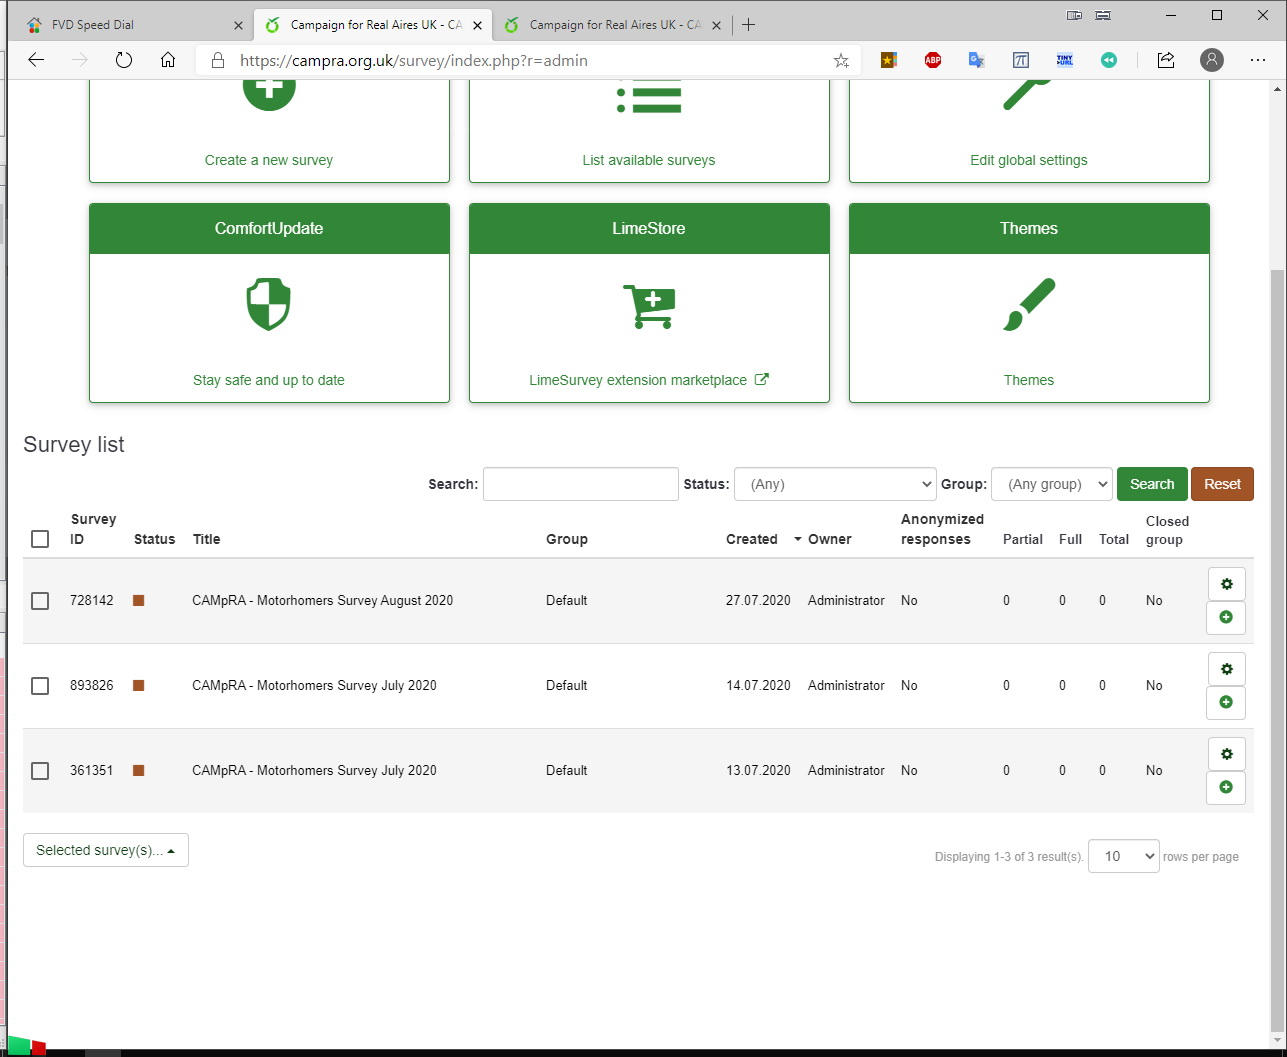Bookmark the page with the star icon
Viewport: 1287px width, 1057px height.
[841, 61]
